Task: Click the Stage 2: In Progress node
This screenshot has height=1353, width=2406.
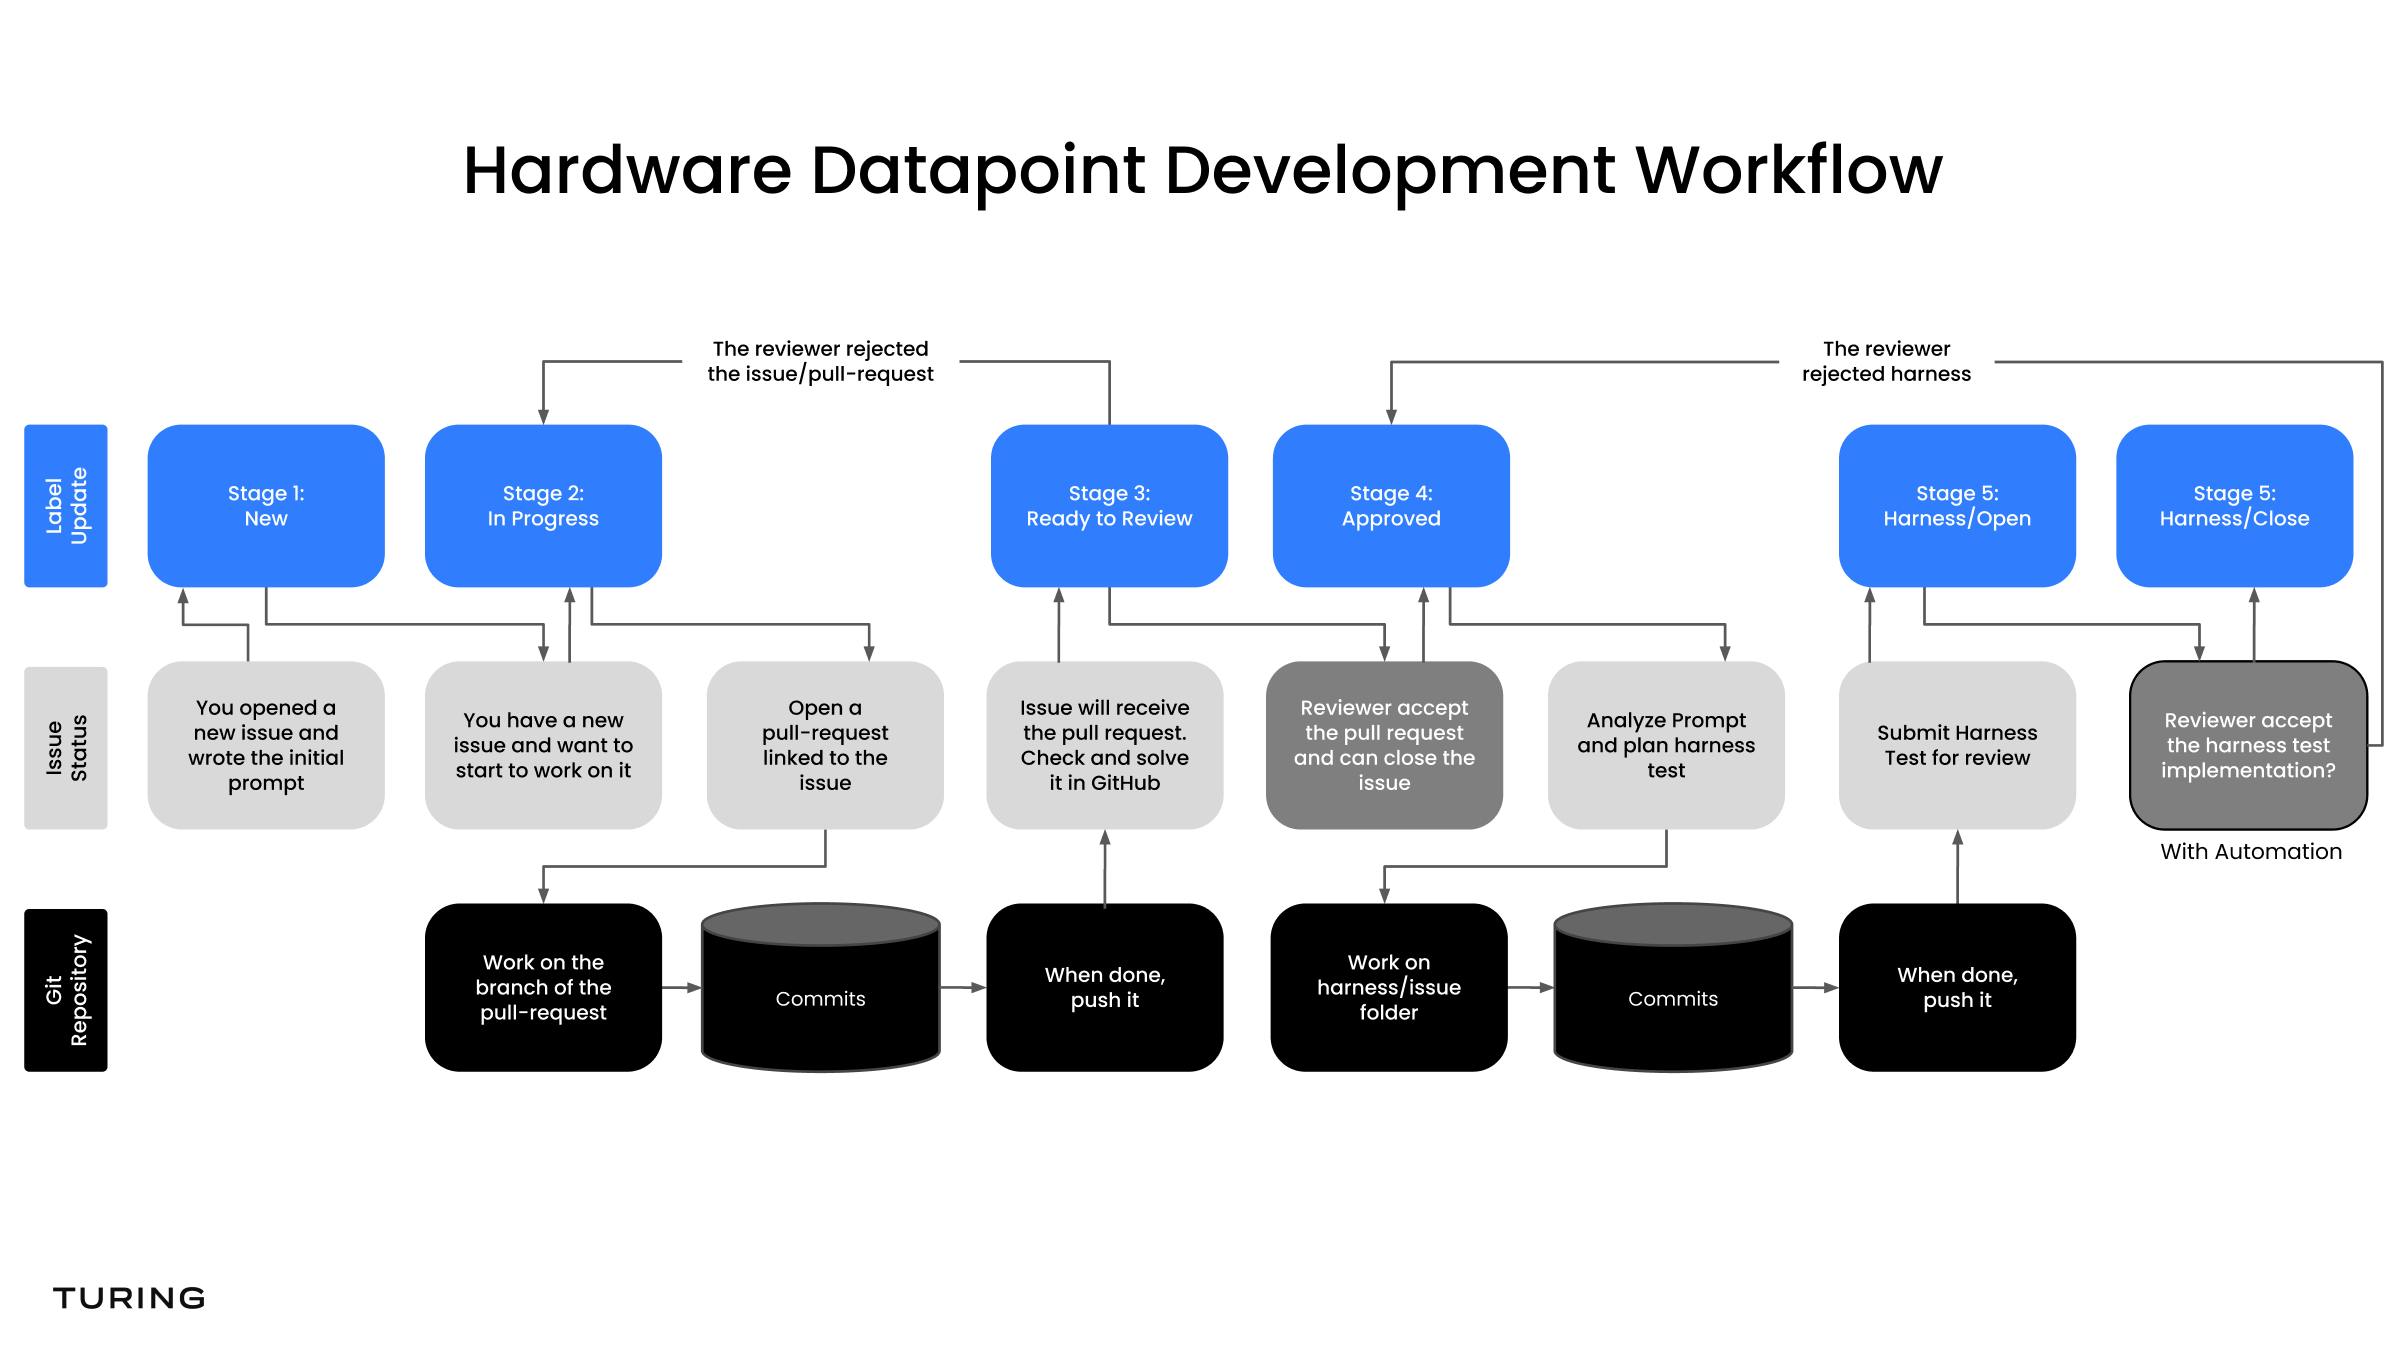Action: pos(543,505)
